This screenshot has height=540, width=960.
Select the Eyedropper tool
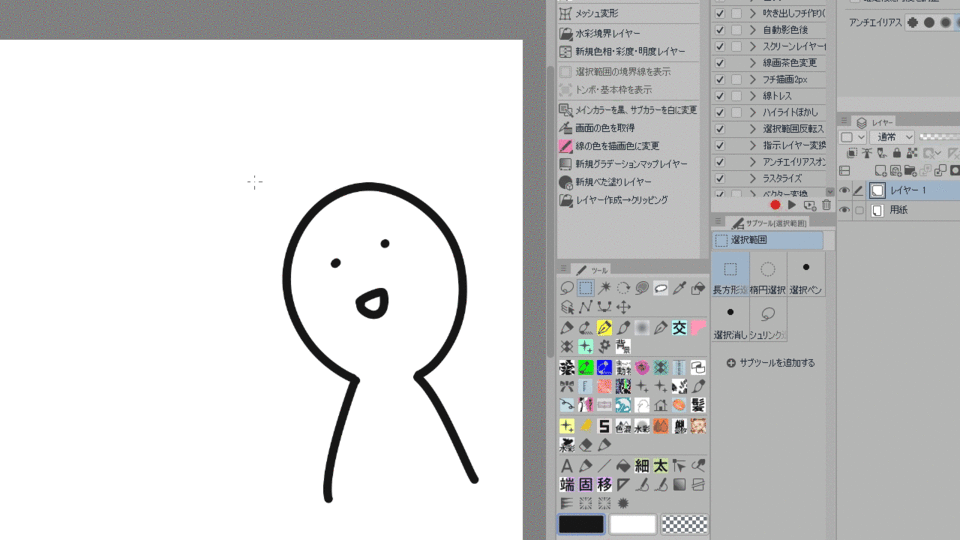tap(680, 288)
